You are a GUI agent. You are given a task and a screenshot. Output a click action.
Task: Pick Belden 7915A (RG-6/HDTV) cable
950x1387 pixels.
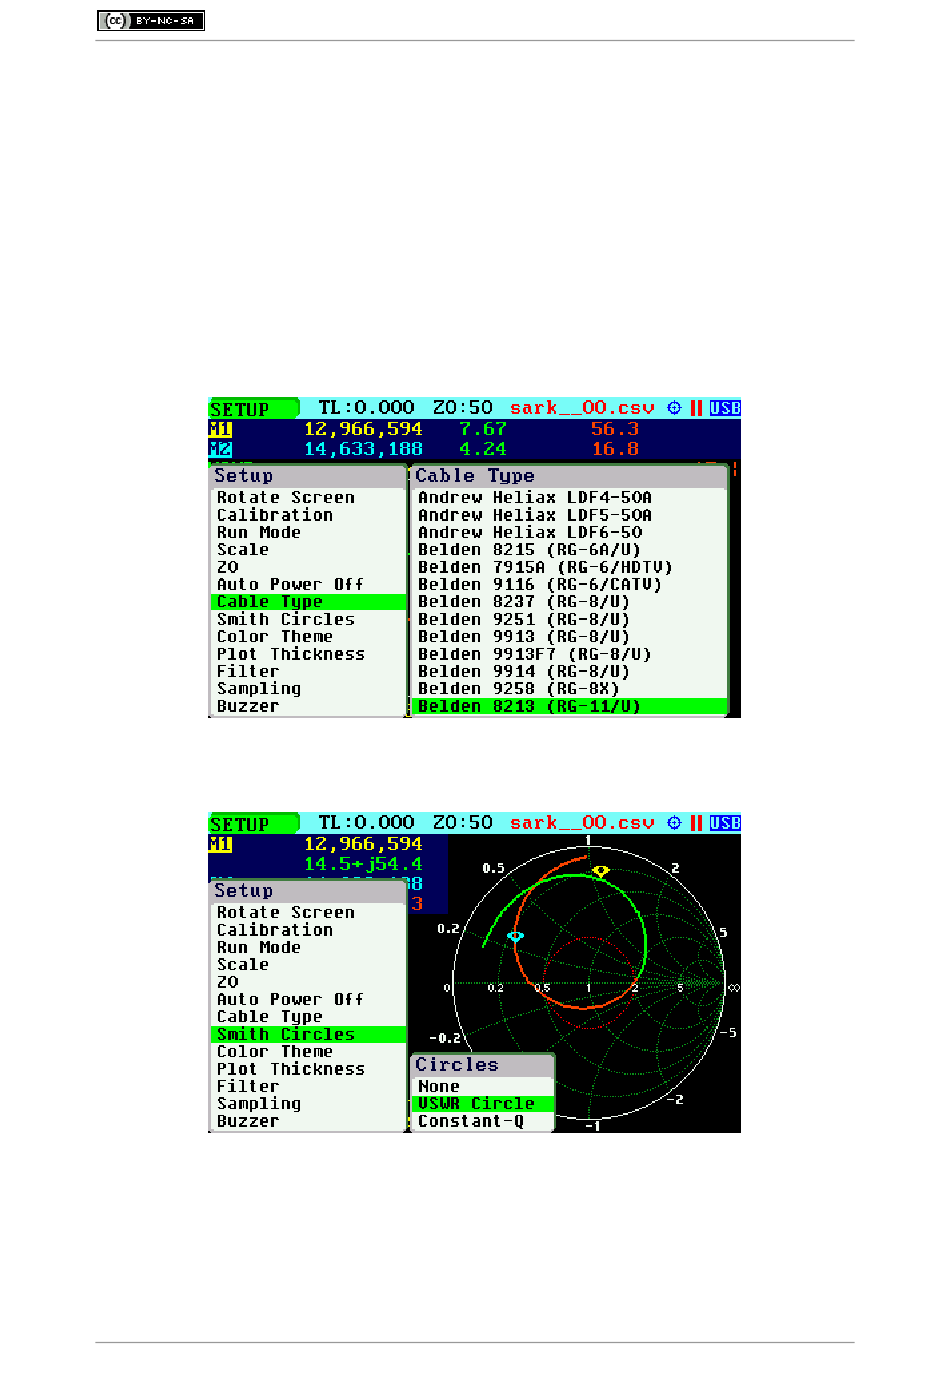pos(569,567)
